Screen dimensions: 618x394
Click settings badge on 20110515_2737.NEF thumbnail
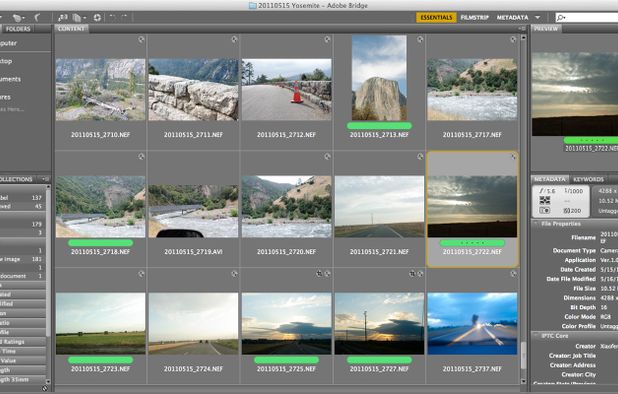(513, 273)
